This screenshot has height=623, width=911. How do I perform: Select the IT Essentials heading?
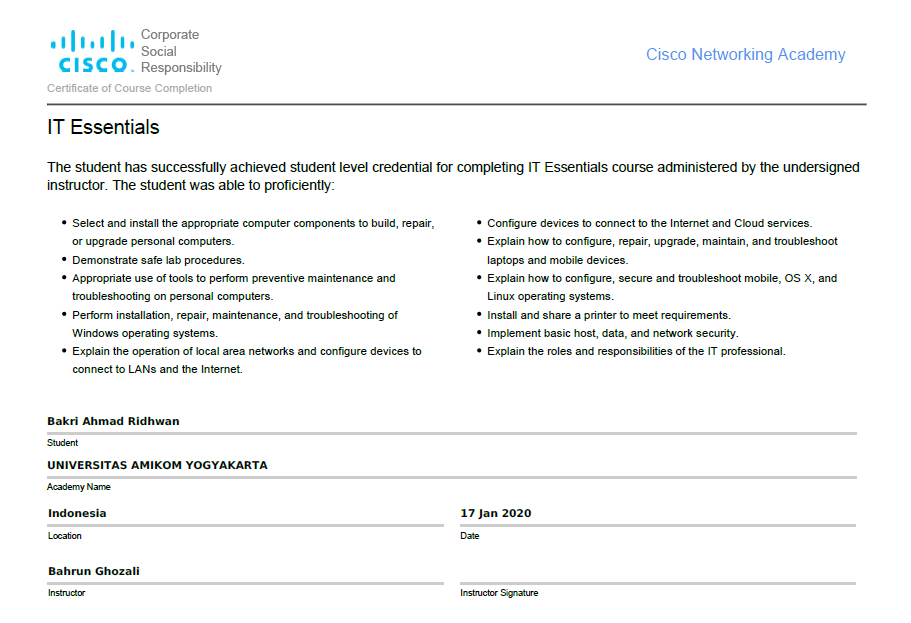pos(103,128)
